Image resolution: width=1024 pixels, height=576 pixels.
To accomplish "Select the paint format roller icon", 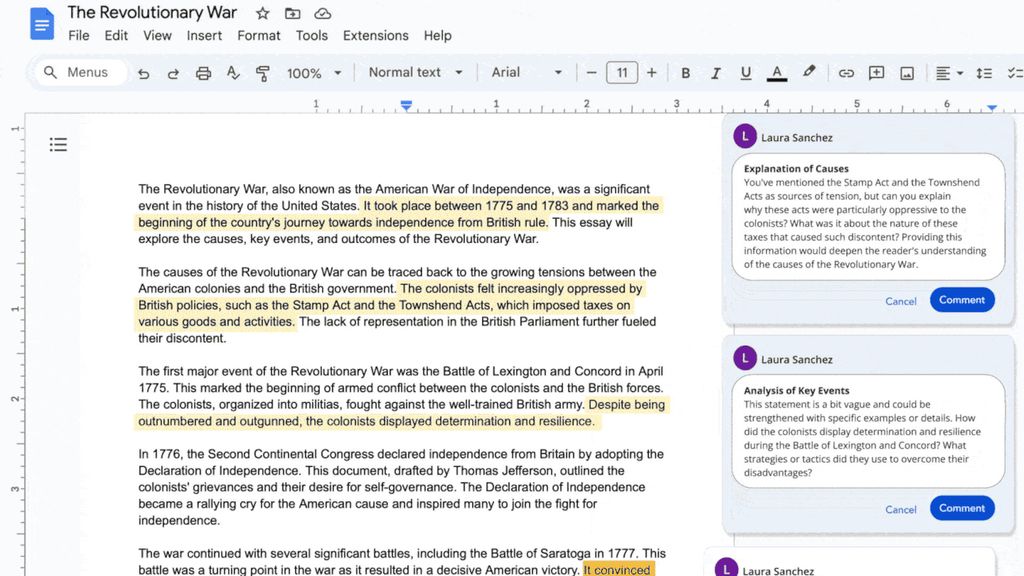I will [x=263, y=73].
